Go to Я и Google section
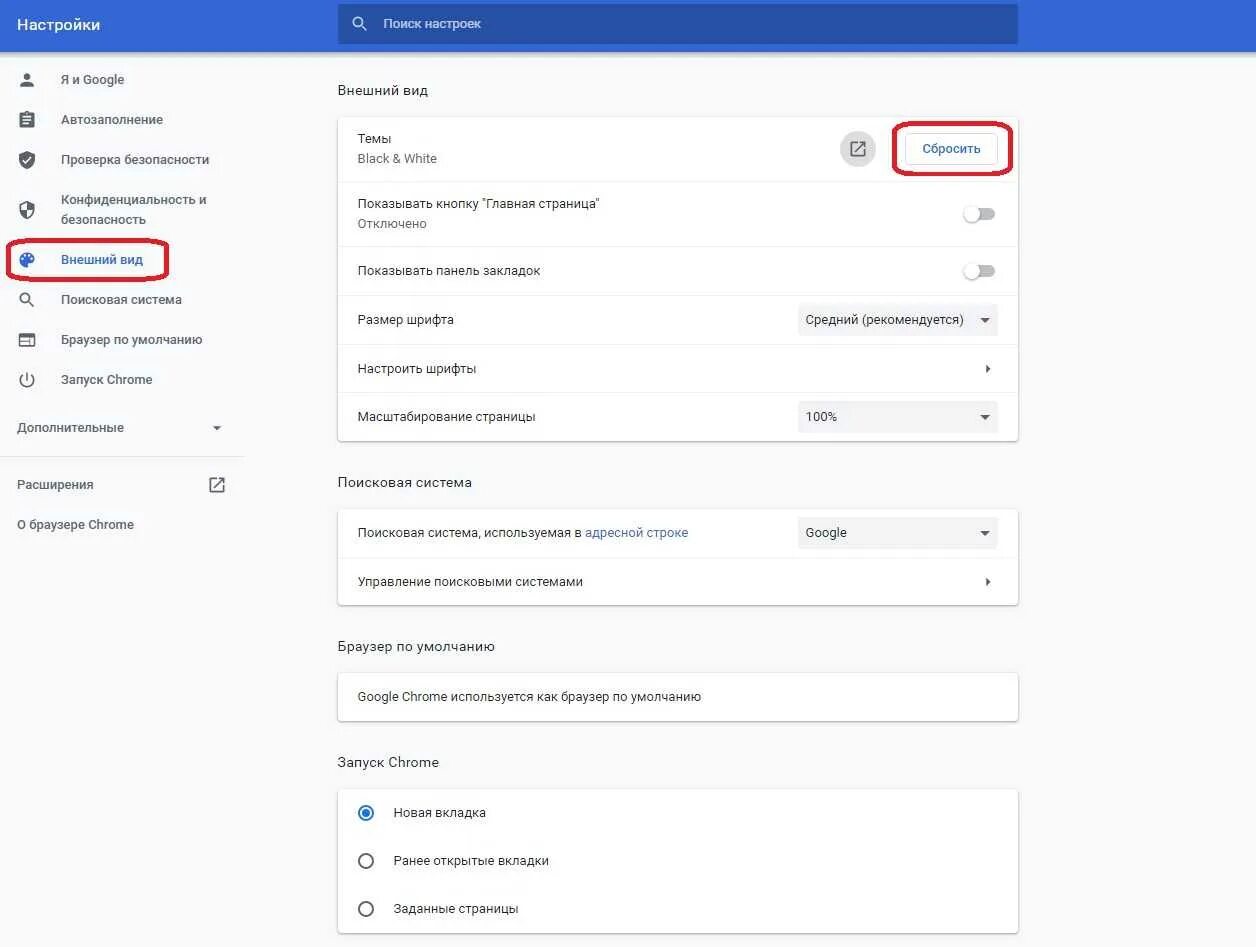This screenshot has width=1256, height=947. pos(92,80)
